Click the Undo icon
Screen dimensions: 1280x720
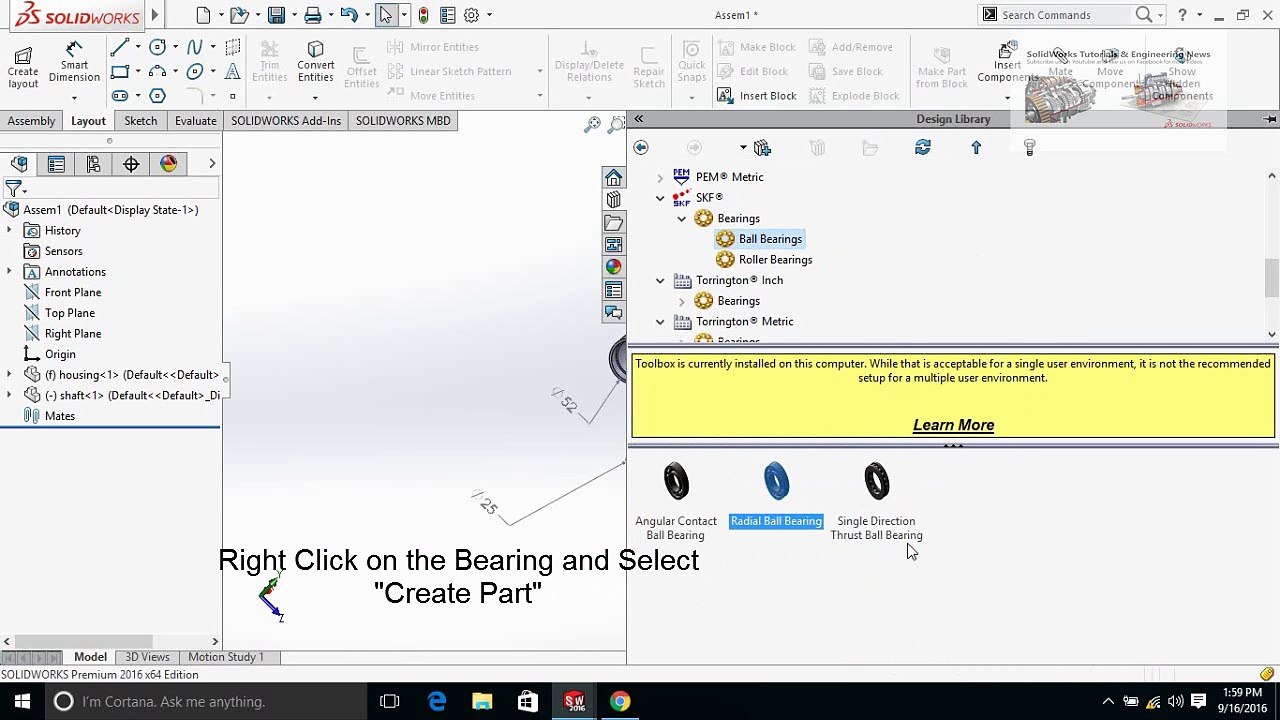(x=348, y=15)
